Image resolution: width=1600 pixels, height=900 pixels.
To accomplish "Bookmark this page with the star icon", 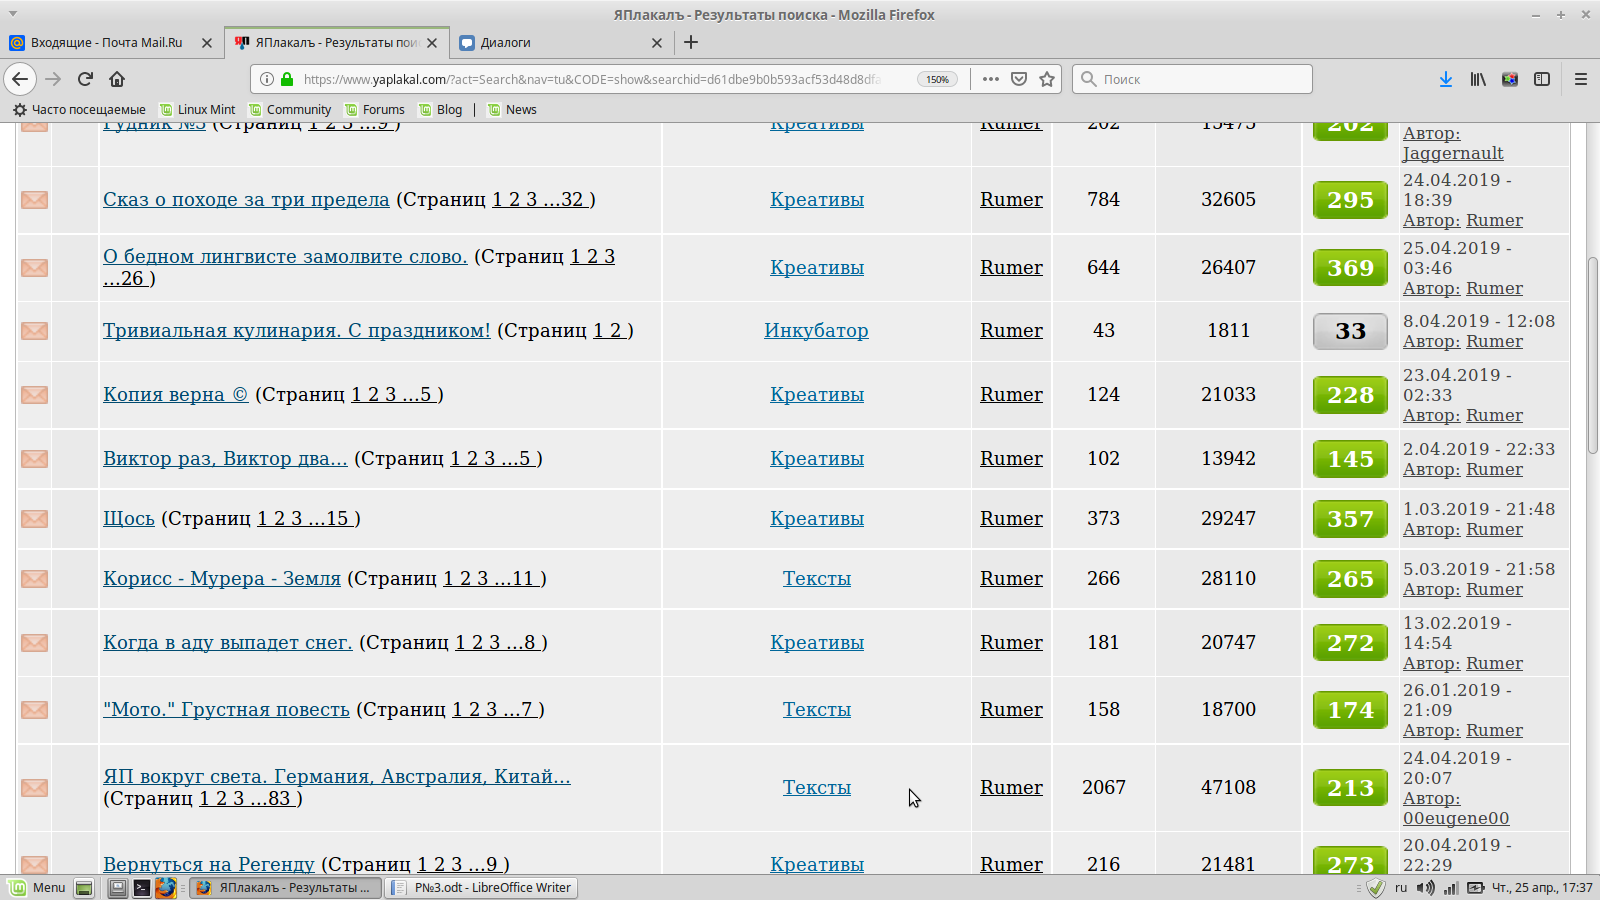I will [x=1047, y=79].
